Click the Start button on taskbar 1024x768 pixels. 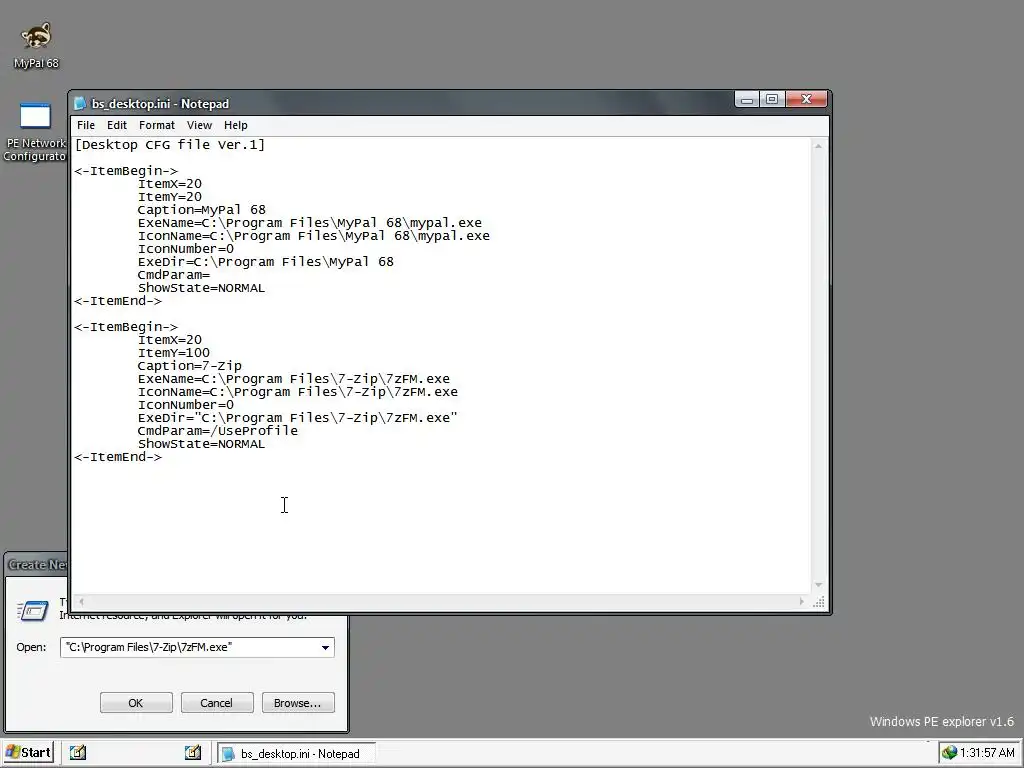(28, 752)
